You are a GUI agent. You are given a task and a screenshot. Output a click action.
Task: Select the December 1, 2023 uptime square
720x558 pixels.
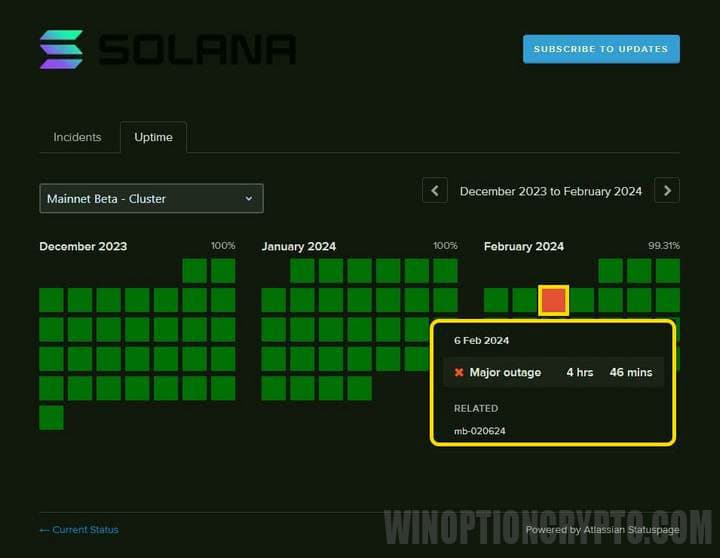(195, 271)
